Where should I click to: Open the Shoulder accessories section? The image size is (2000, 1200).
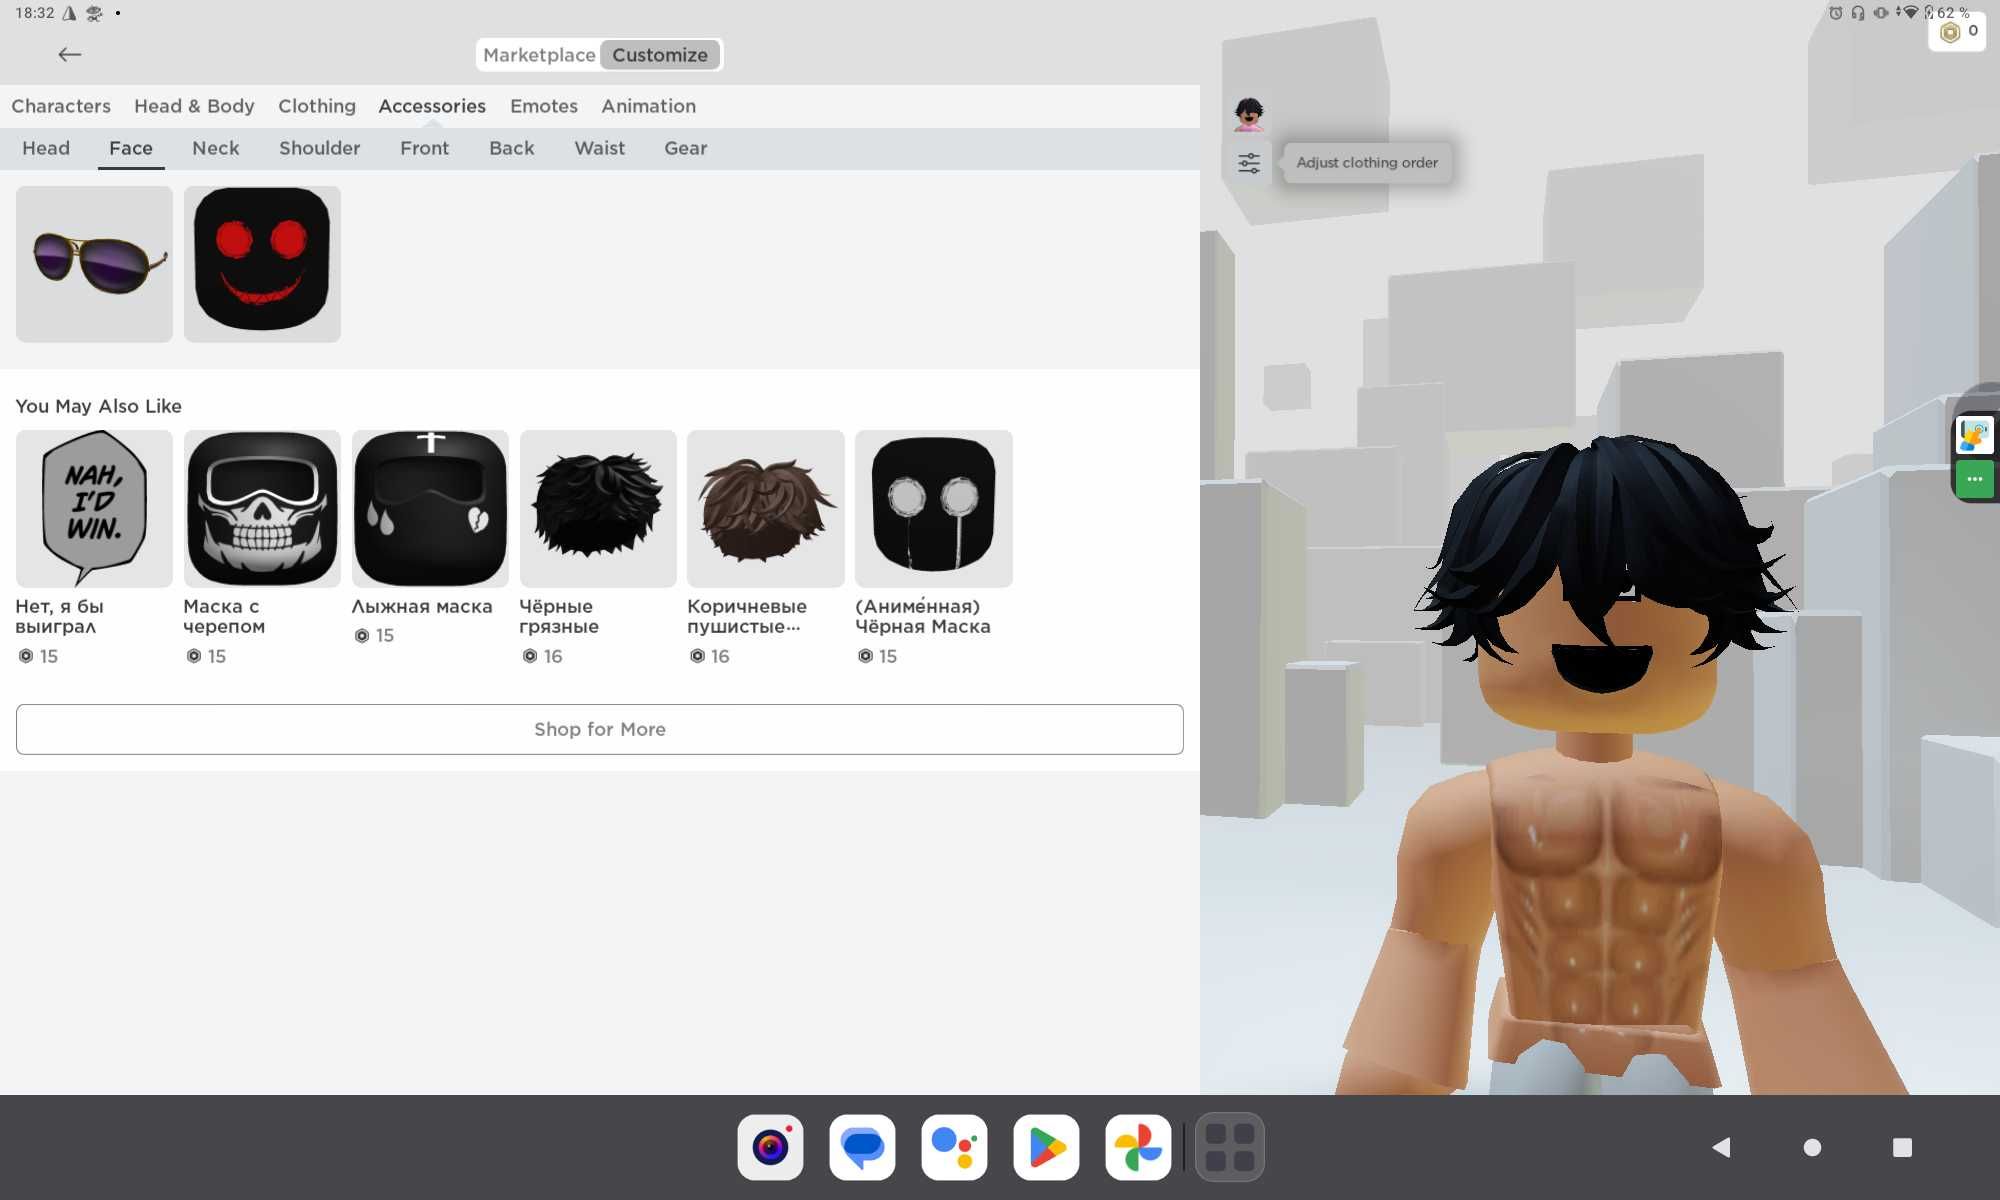click(320, 147)
